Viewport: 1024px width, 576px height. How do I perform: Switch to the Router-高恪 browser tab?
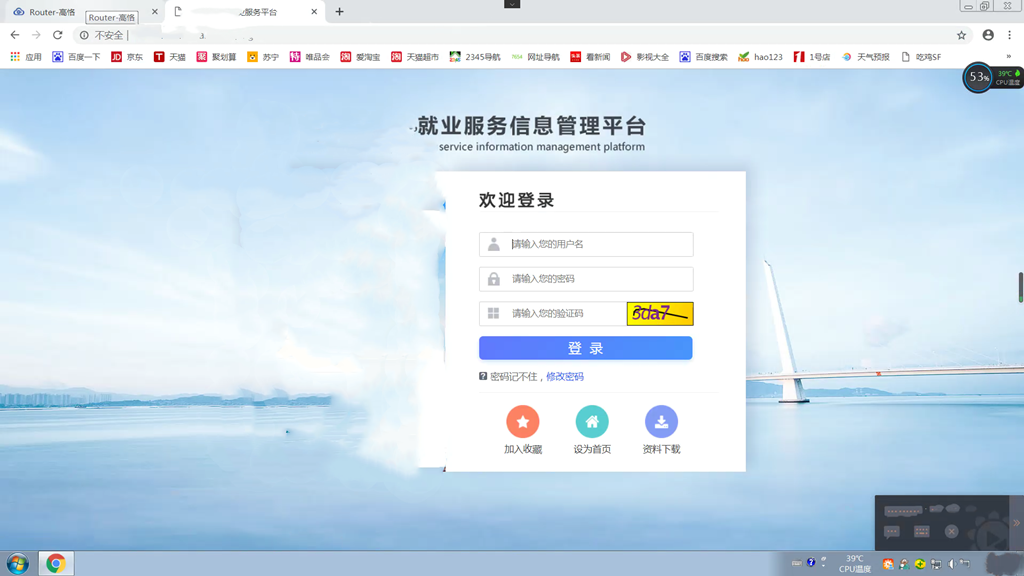tap(84, 12)
